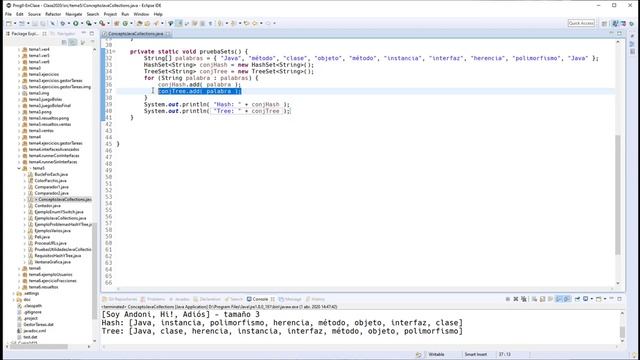640x360 pixels.
Task: Minimize the Package Explorer view
Action: 84,33
